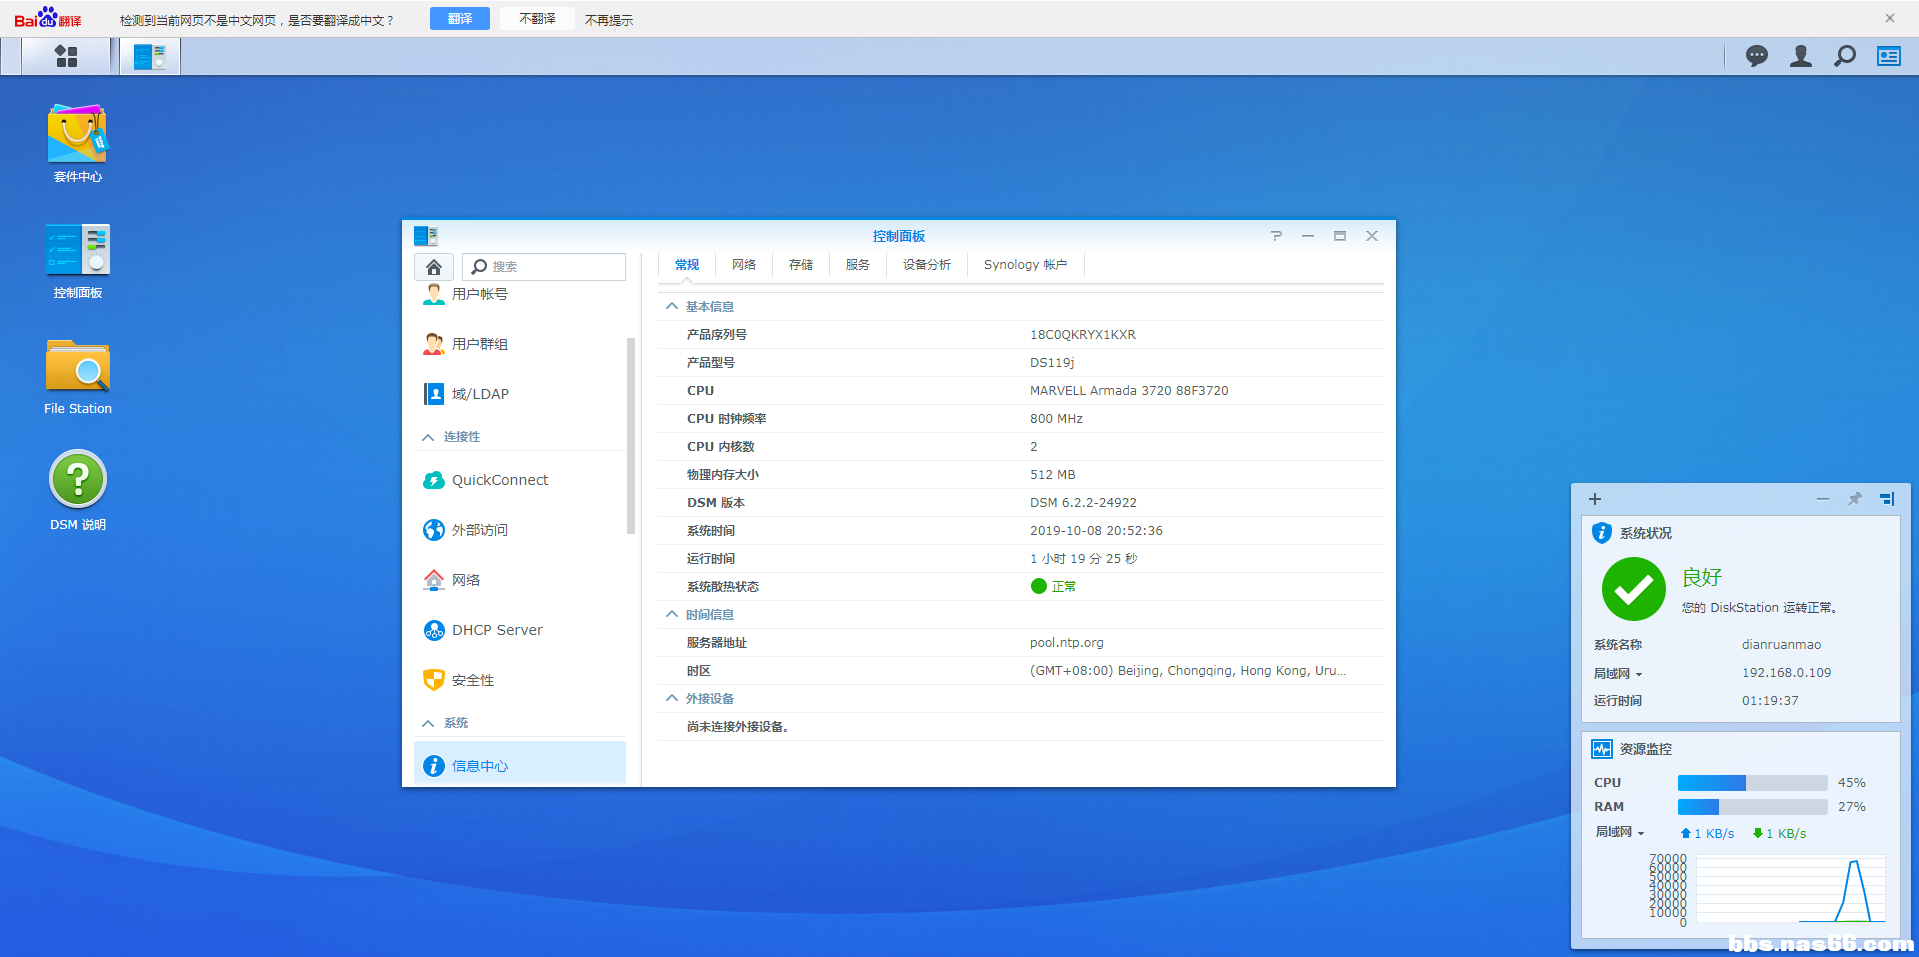This screenshot has width=1919, height=957.
Task: Minimize the widget panel
Action: [x=1823, y=499]
